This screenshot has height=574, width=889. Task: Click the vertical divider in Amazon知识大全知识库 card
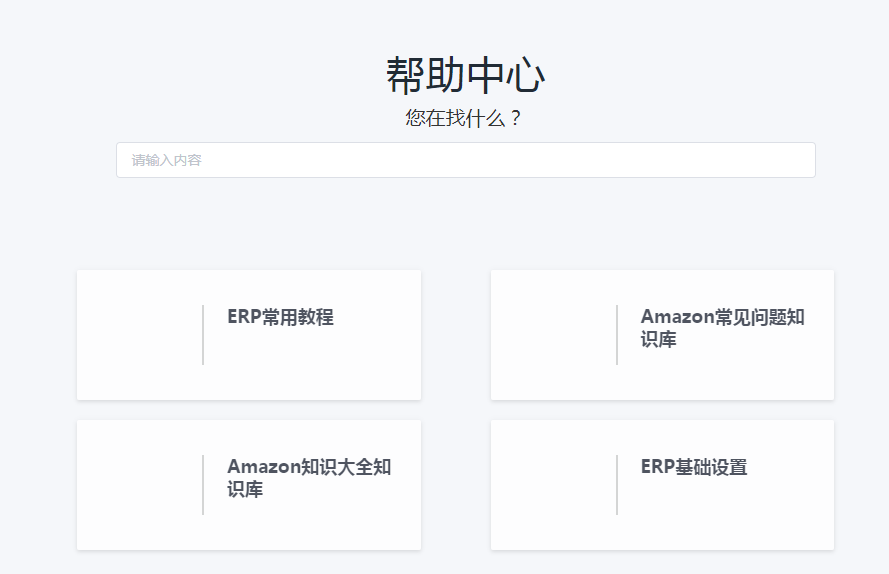(x=203, y=485)
